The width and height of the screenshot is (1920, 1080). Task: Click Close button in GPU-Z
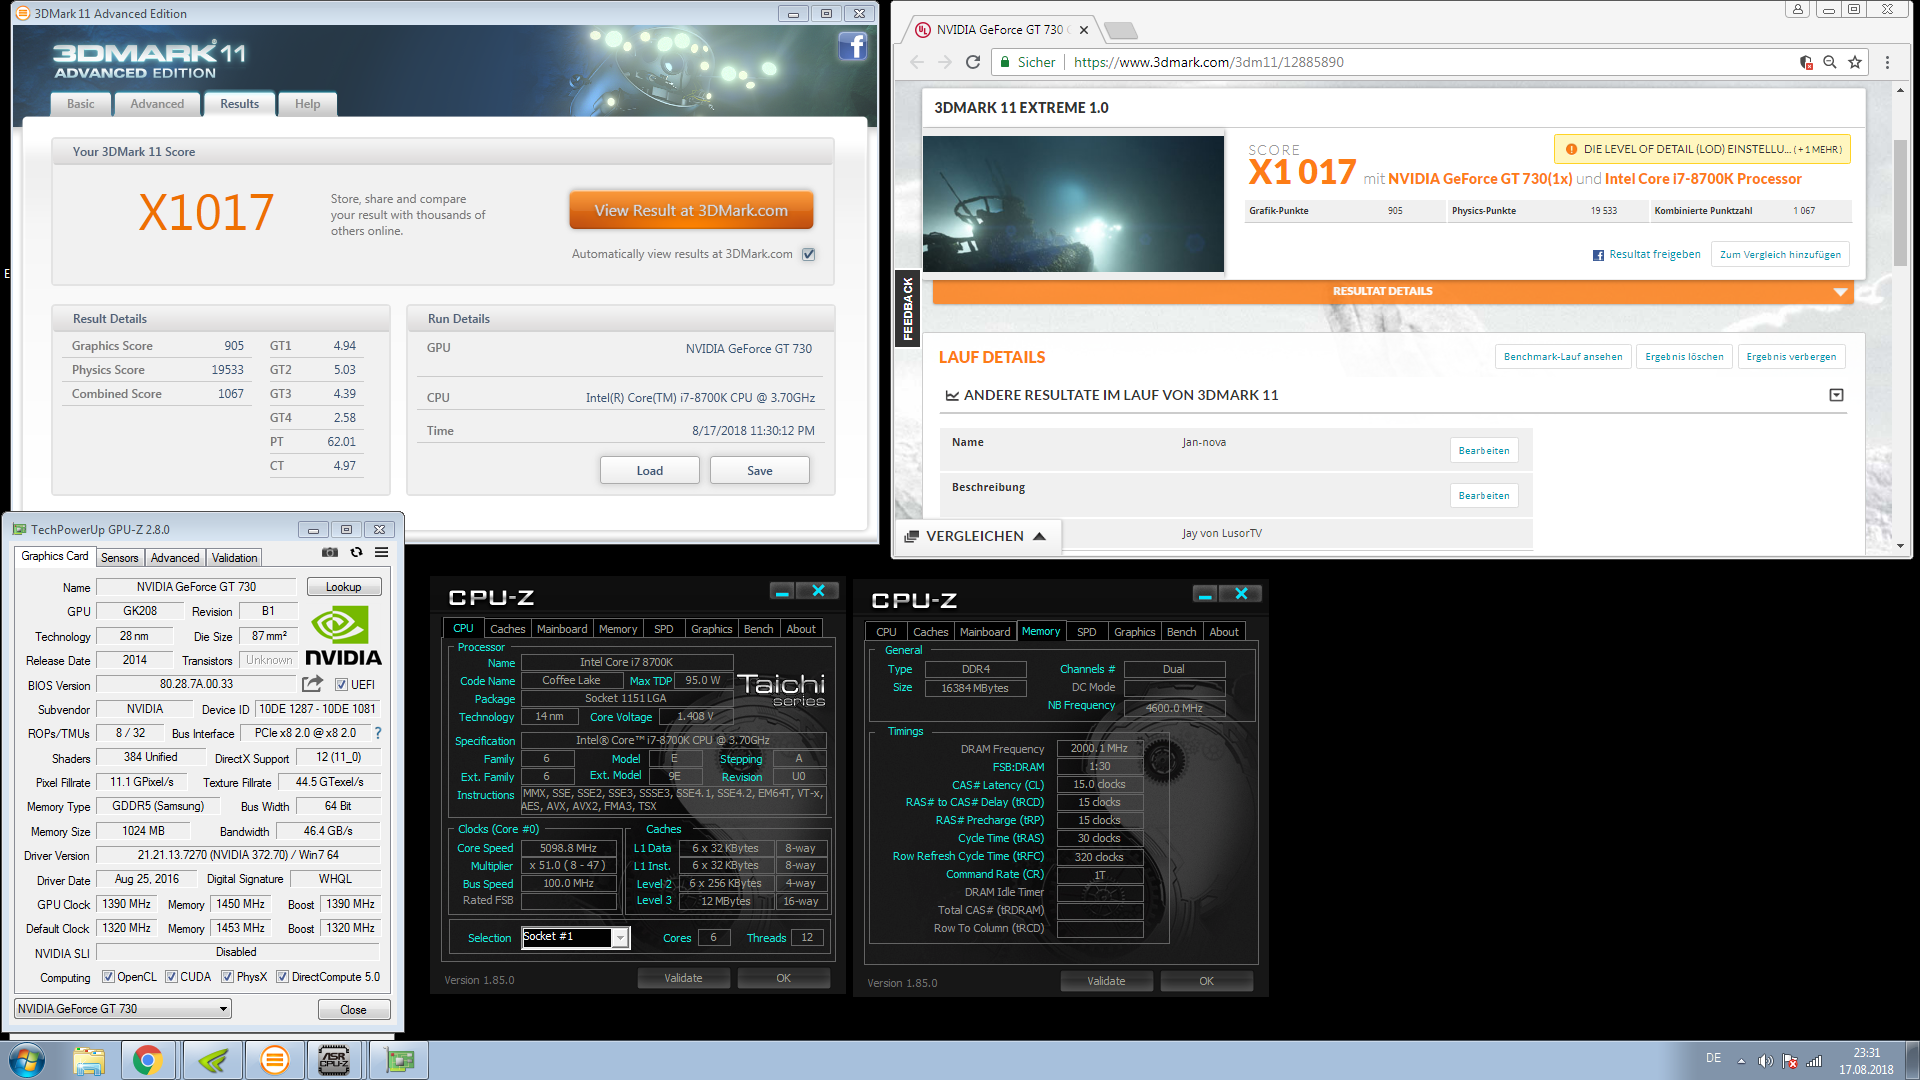pos(353,1010)
